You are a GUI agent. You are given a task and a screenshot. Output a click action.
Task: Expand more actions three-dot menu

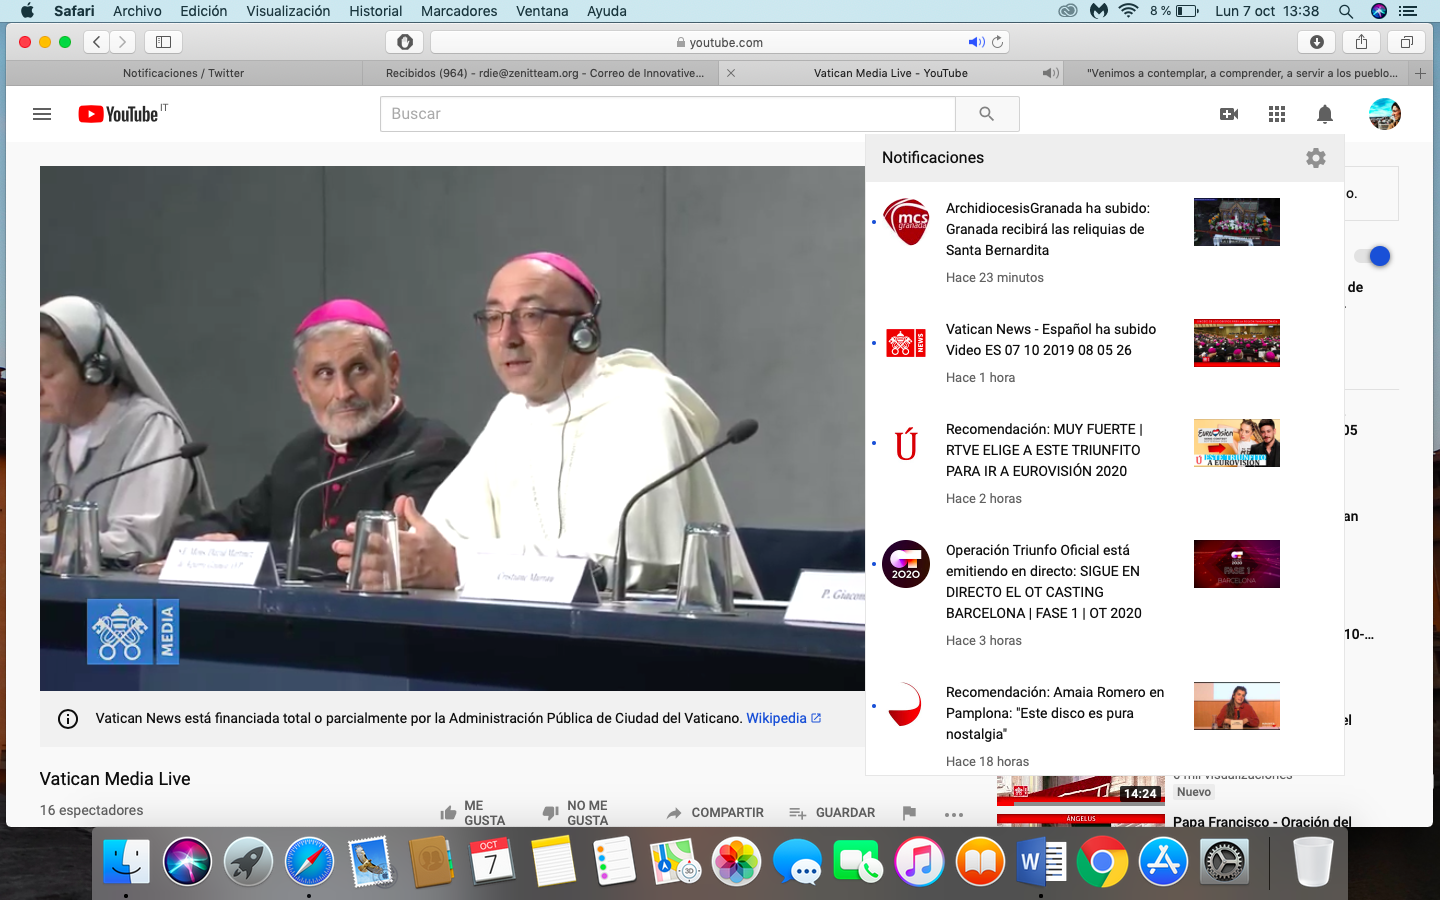954,814
